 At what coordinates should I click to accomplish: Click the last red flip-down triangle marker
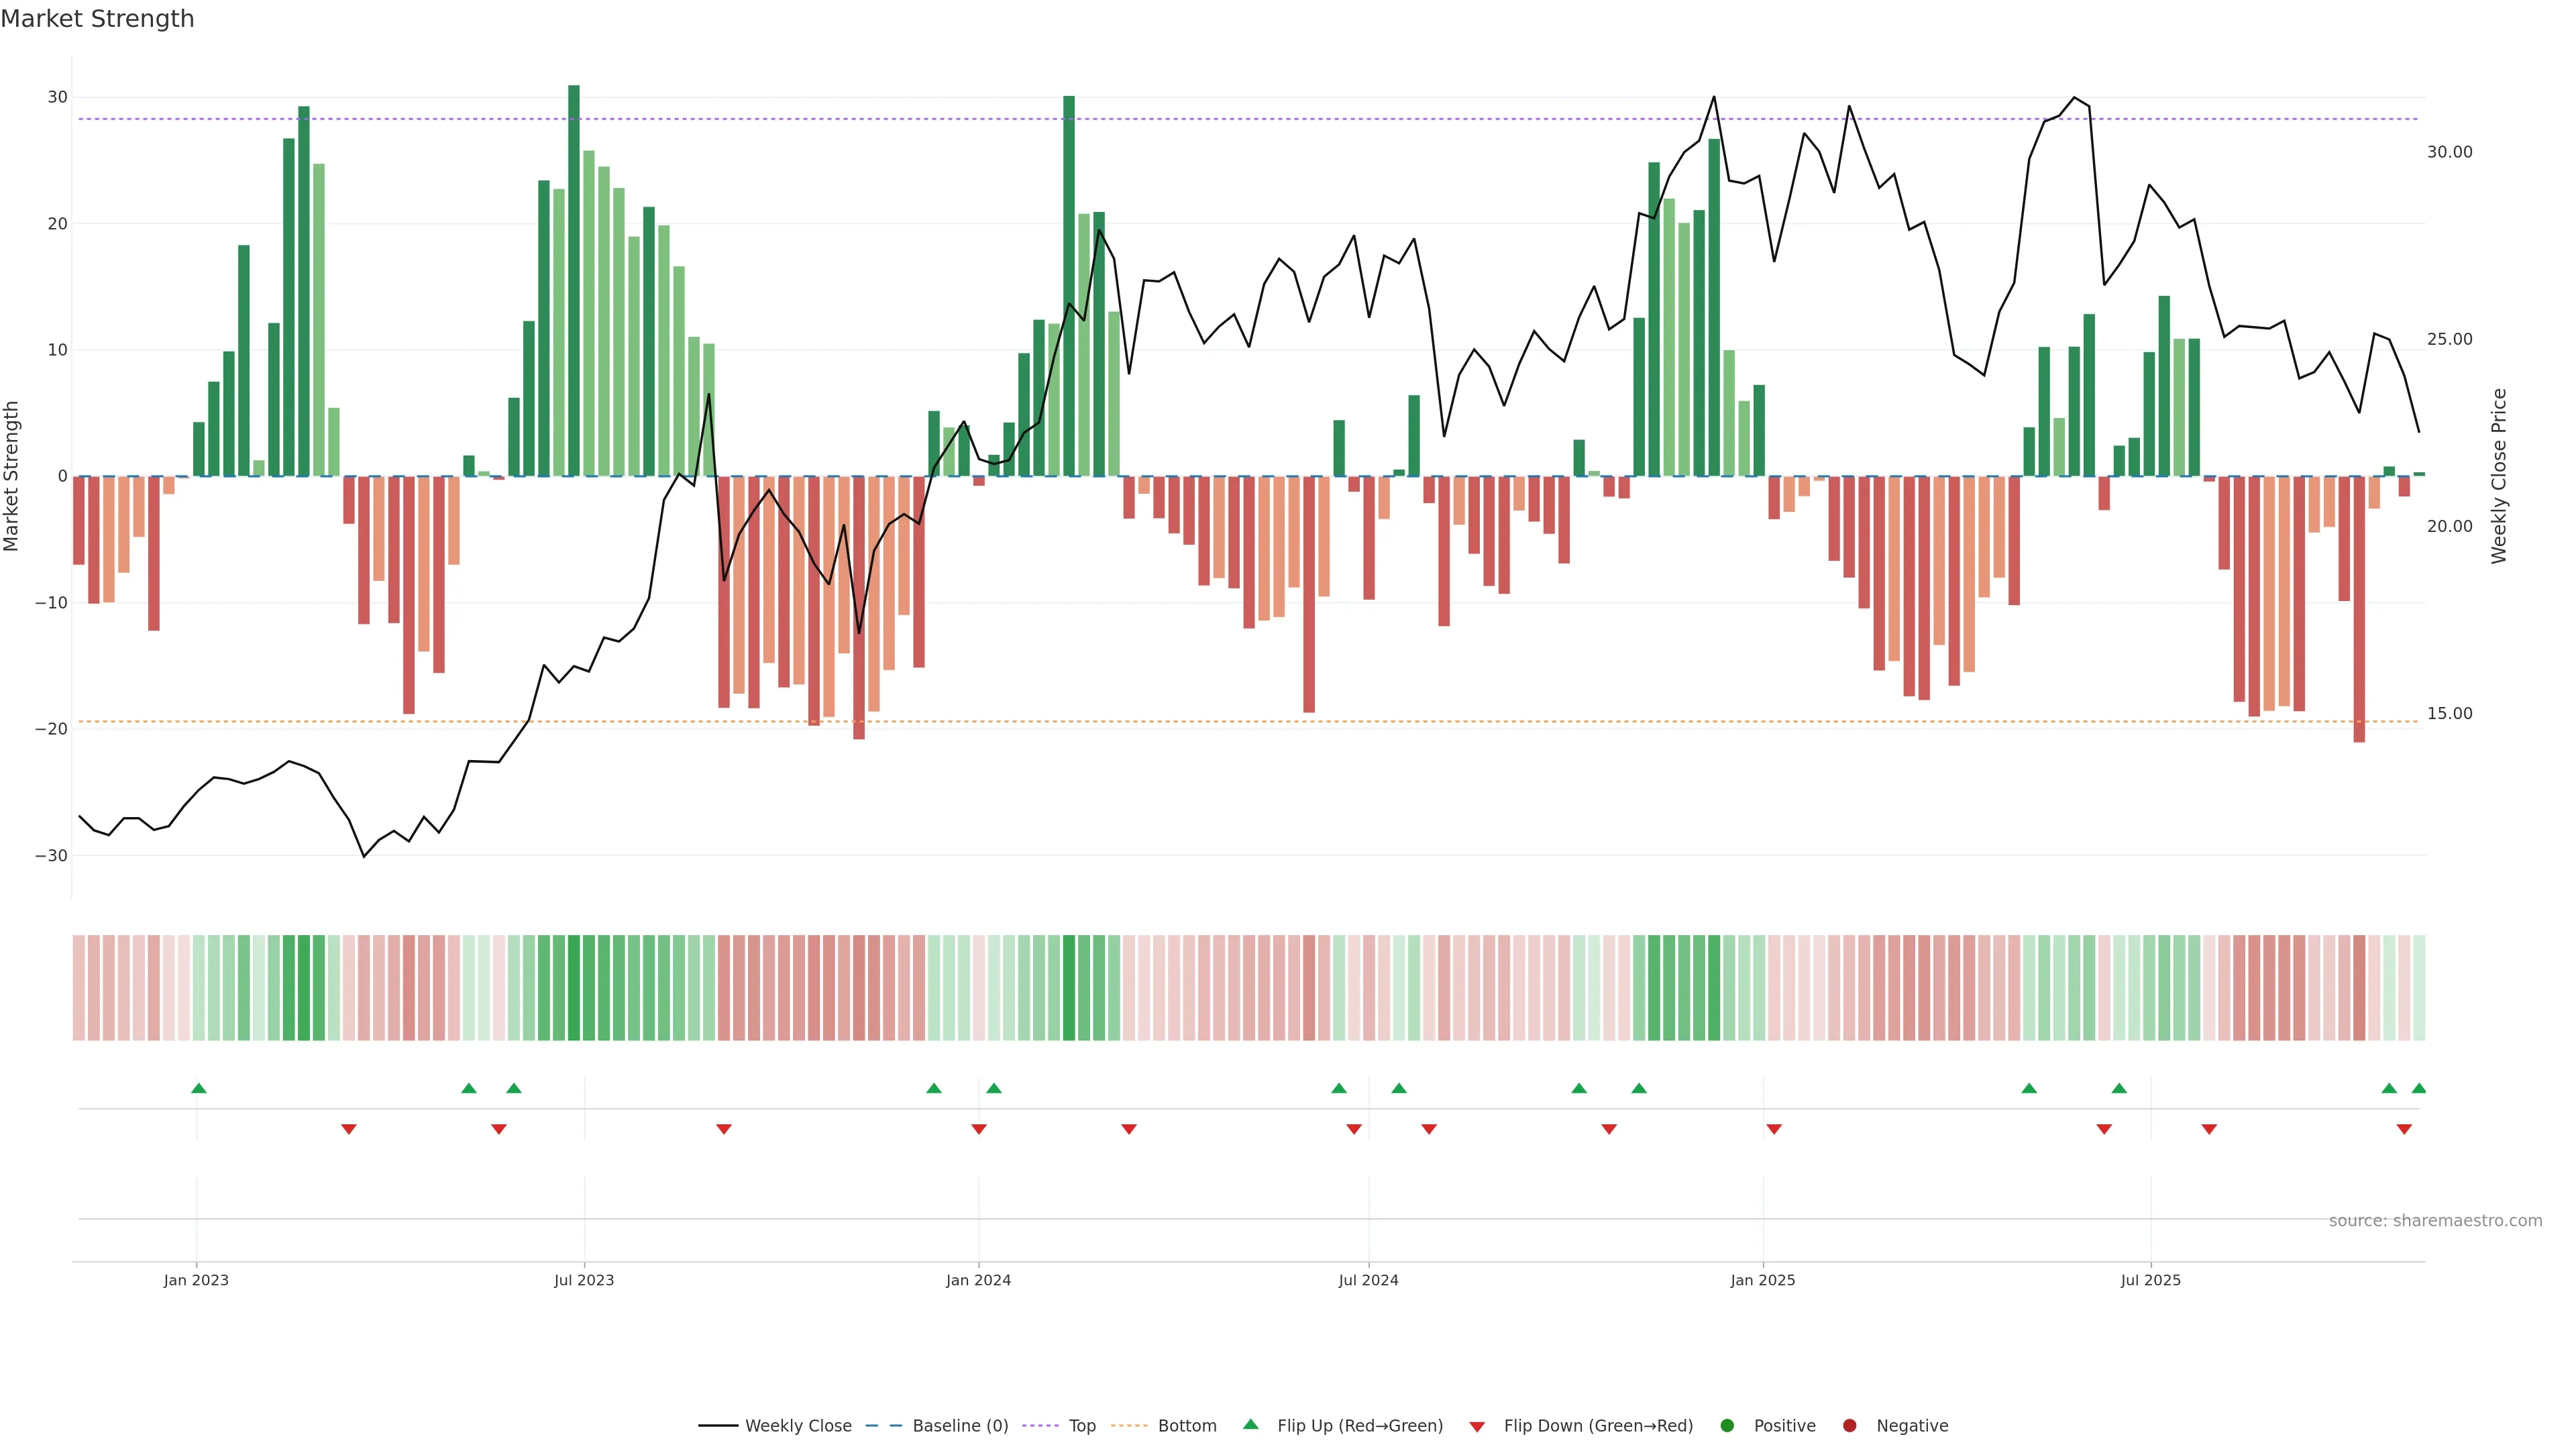pos(2404,1129)
